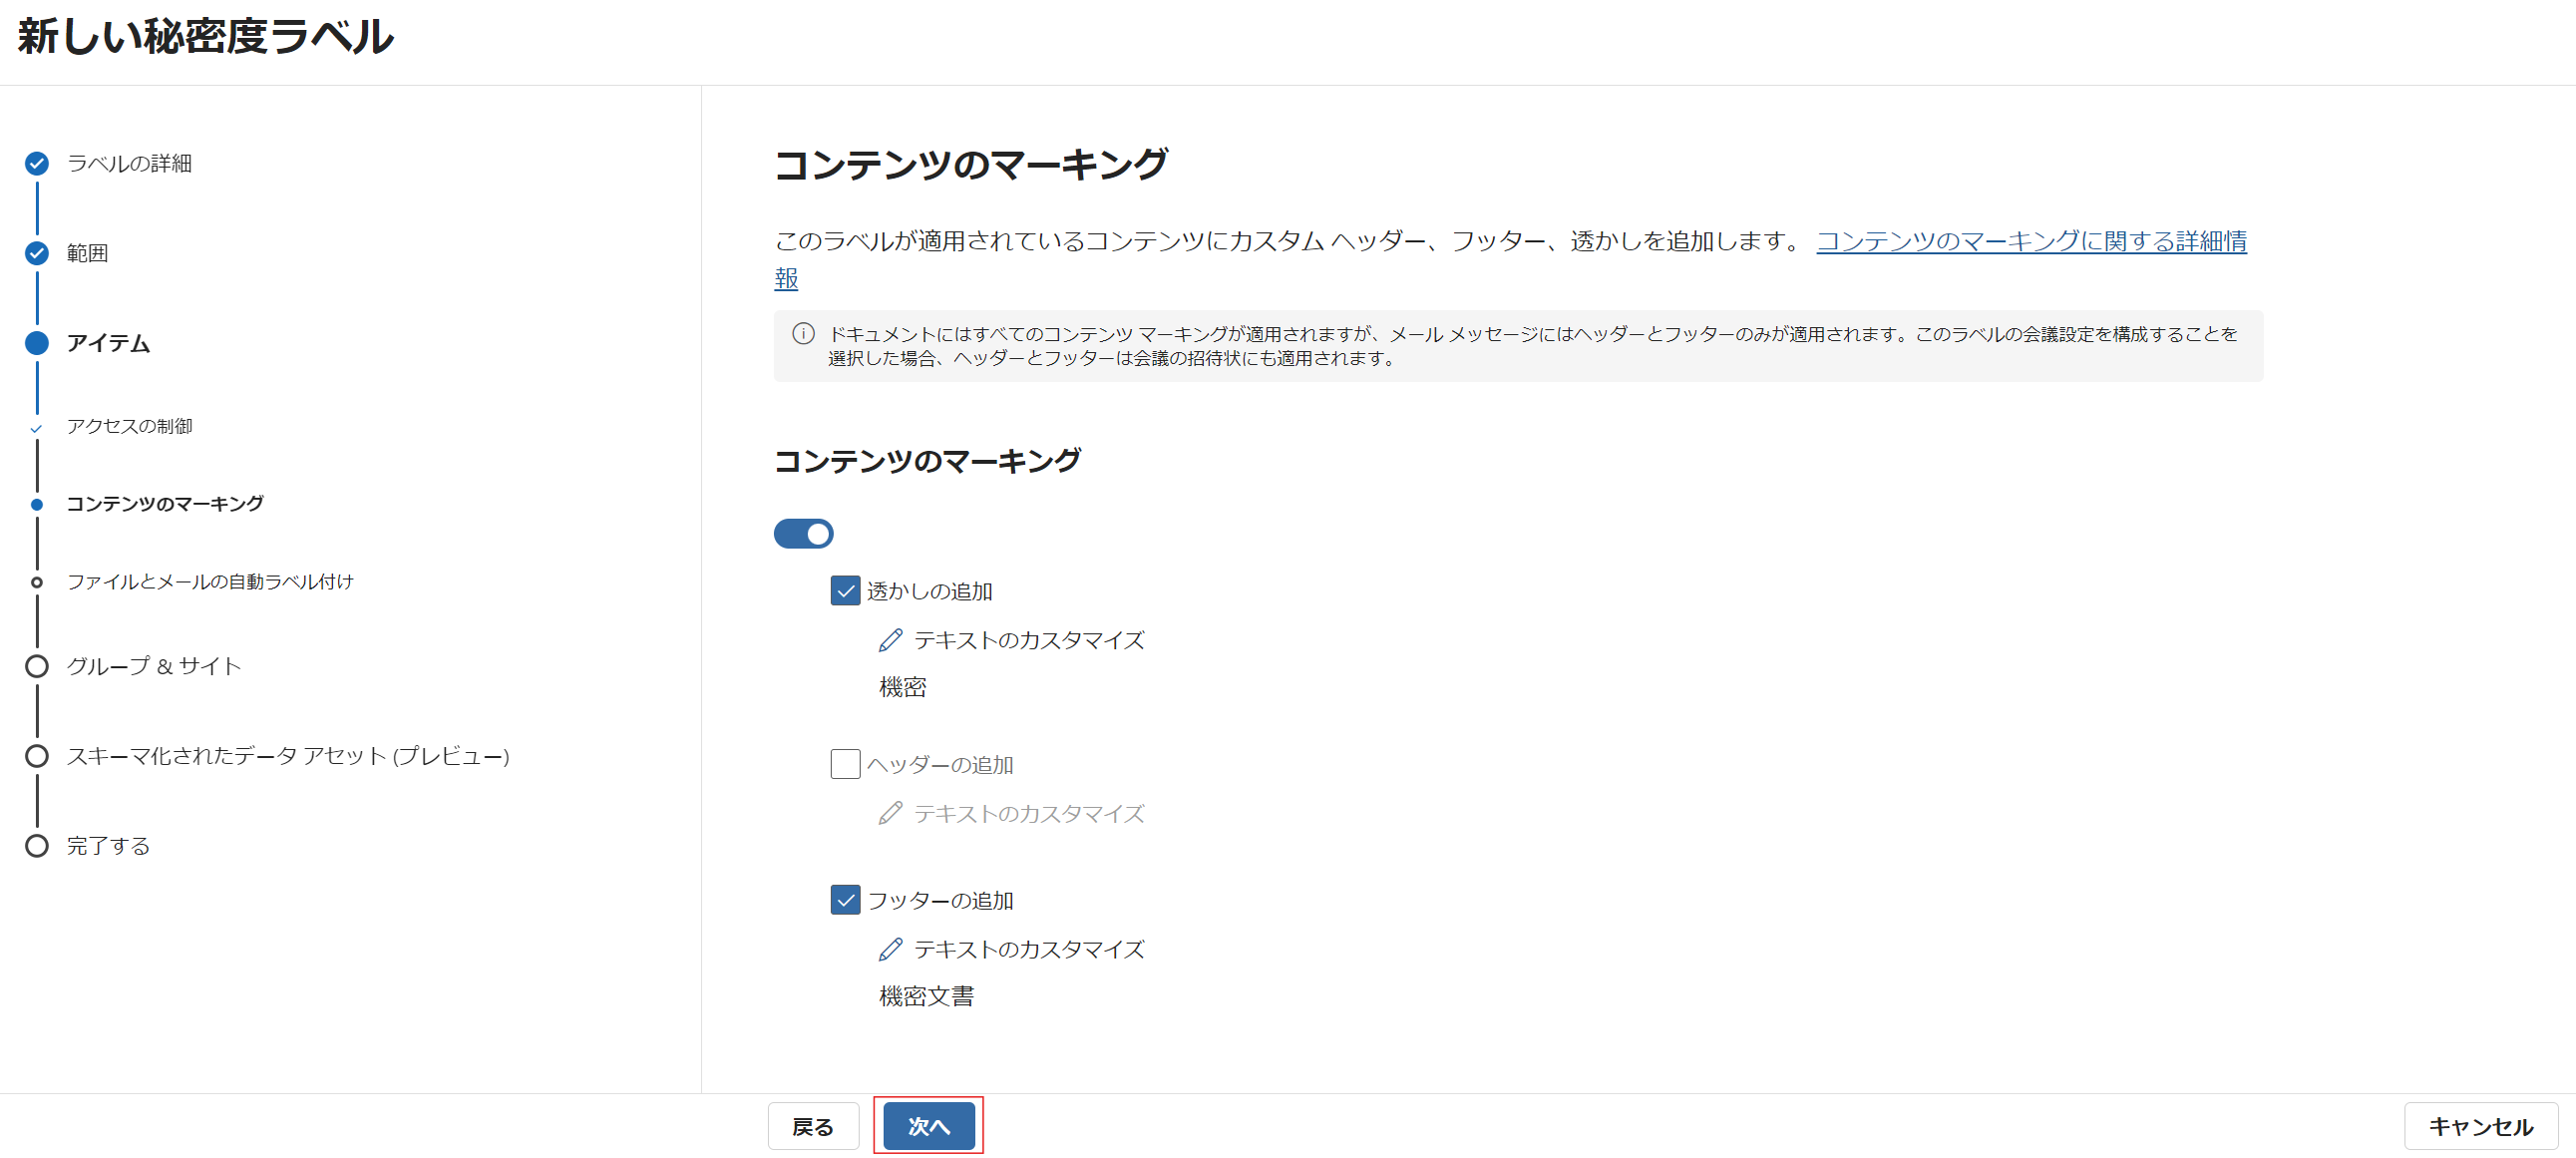Select スキーマ化されたデータ アセット step
The height and width of the screenshot is (1158, 2576).
(288, 756)
